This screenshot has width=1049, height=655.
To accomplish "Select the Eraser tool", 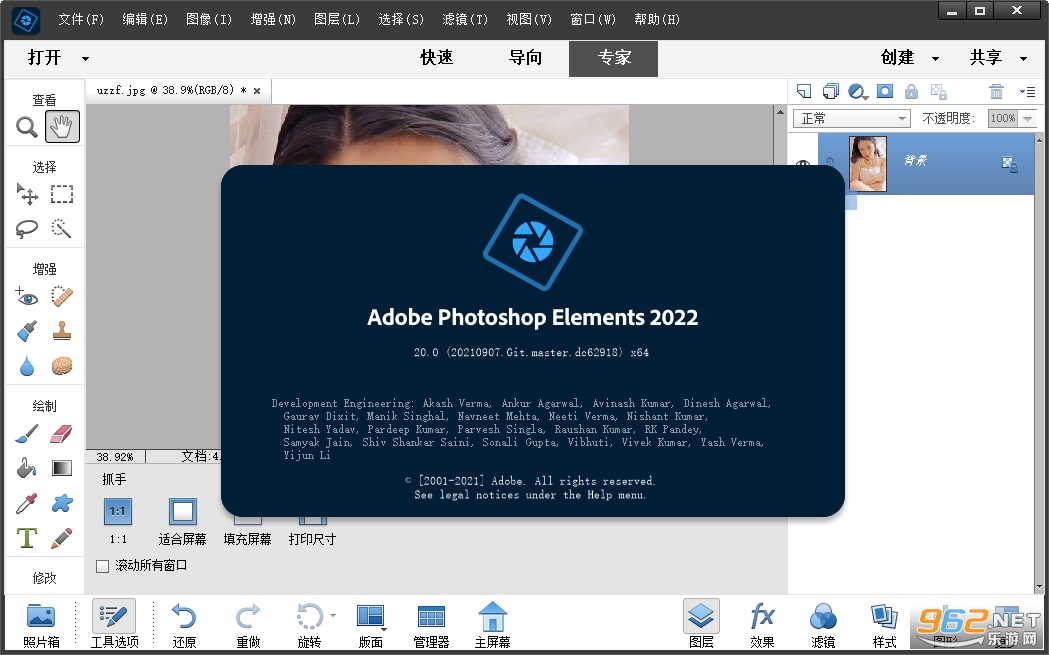I will coord(62,434).
